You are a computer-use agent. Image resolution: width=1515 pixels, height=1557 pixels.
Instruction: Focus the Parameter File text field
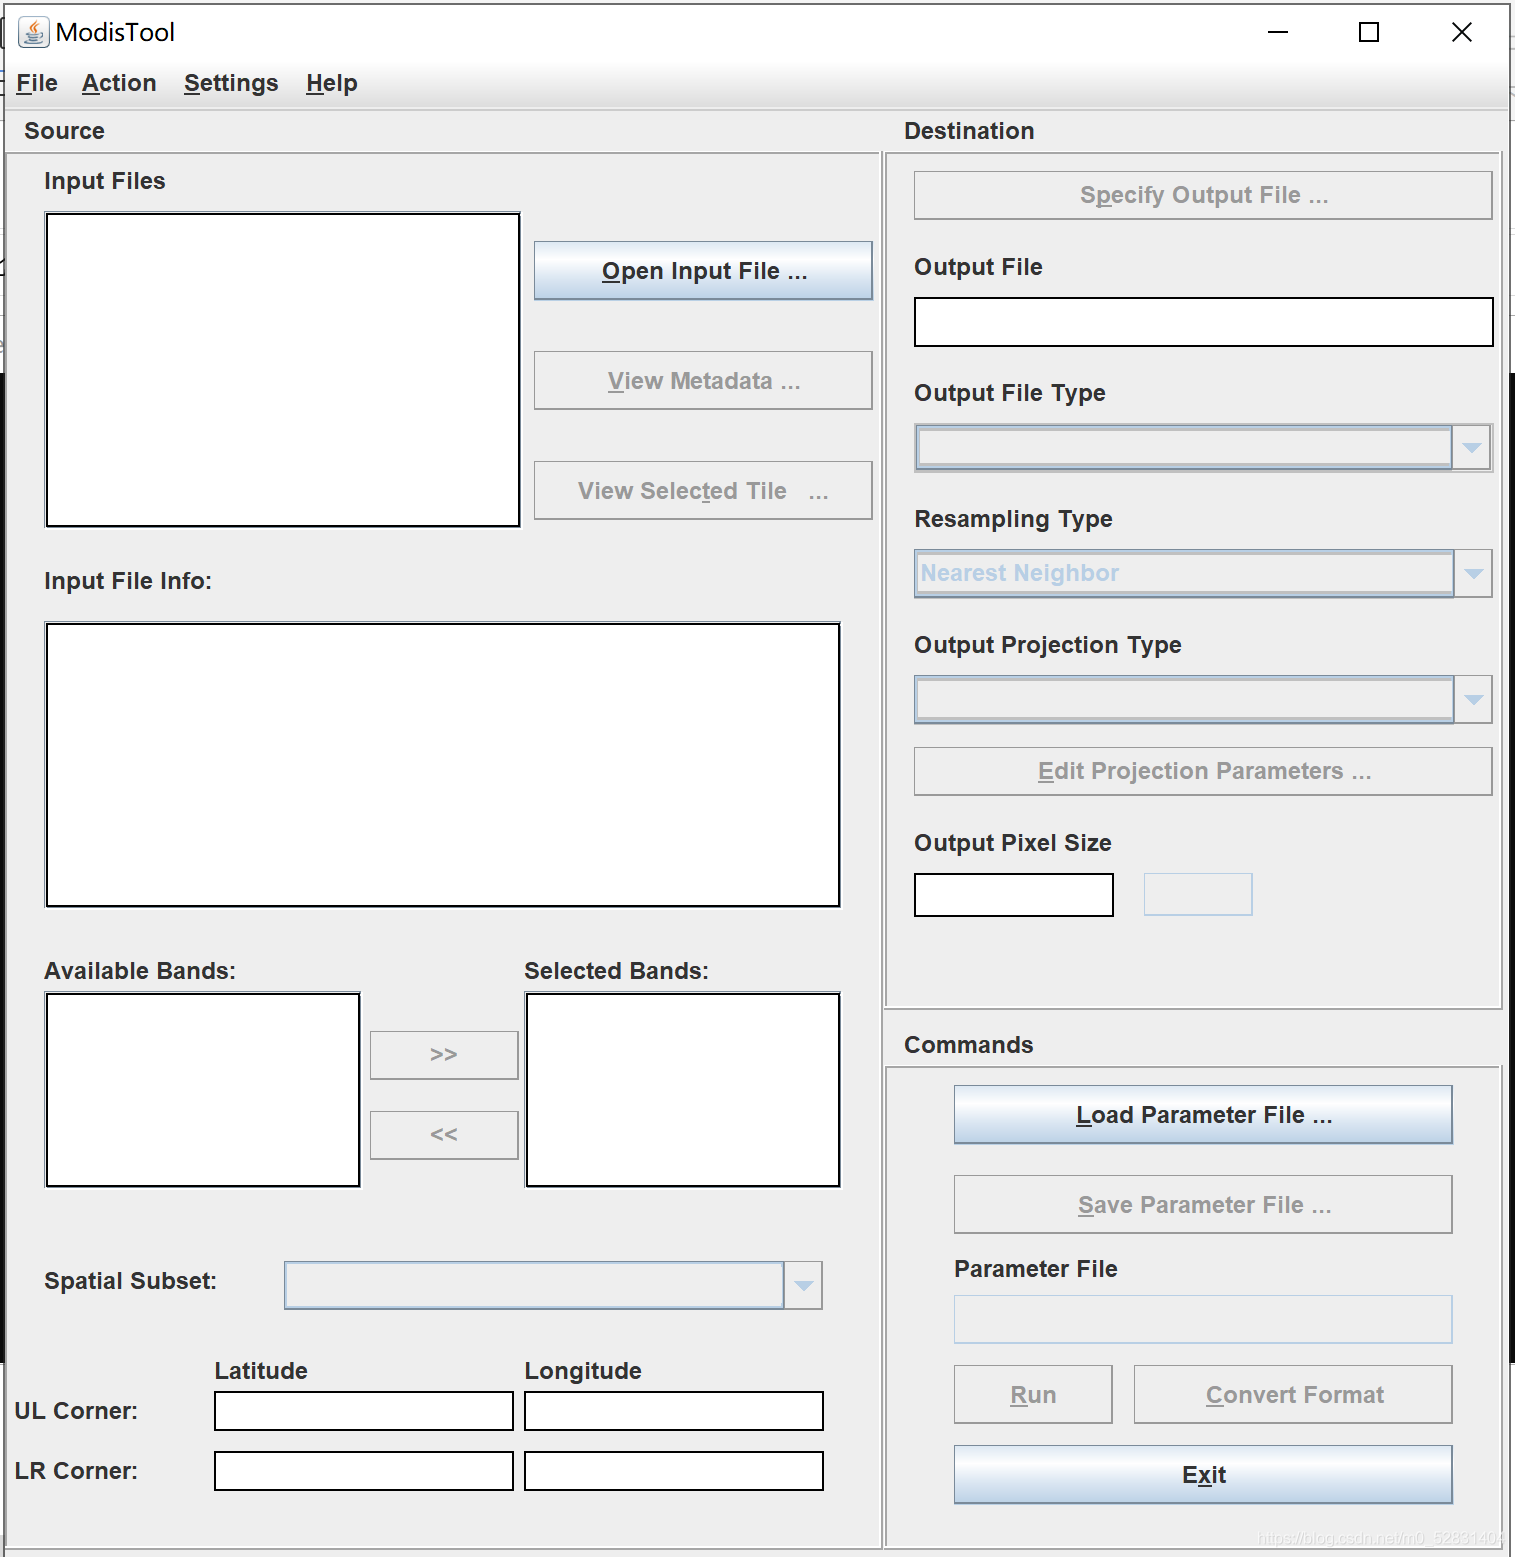tap(1203, 1320)
